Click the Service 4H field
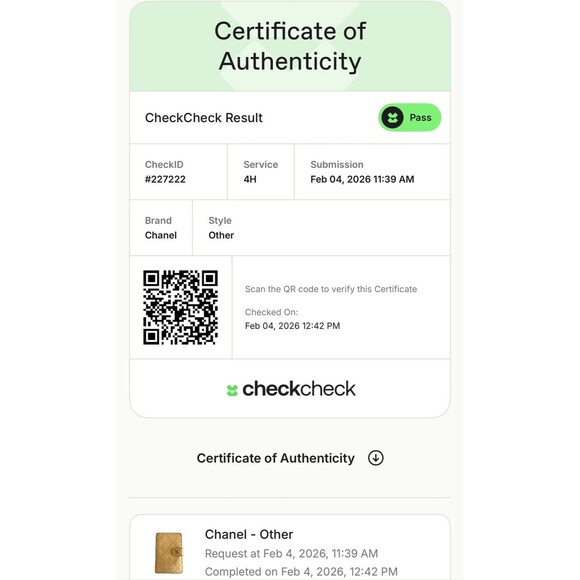Viewport: 580px width, 580px height. [261, 172]
